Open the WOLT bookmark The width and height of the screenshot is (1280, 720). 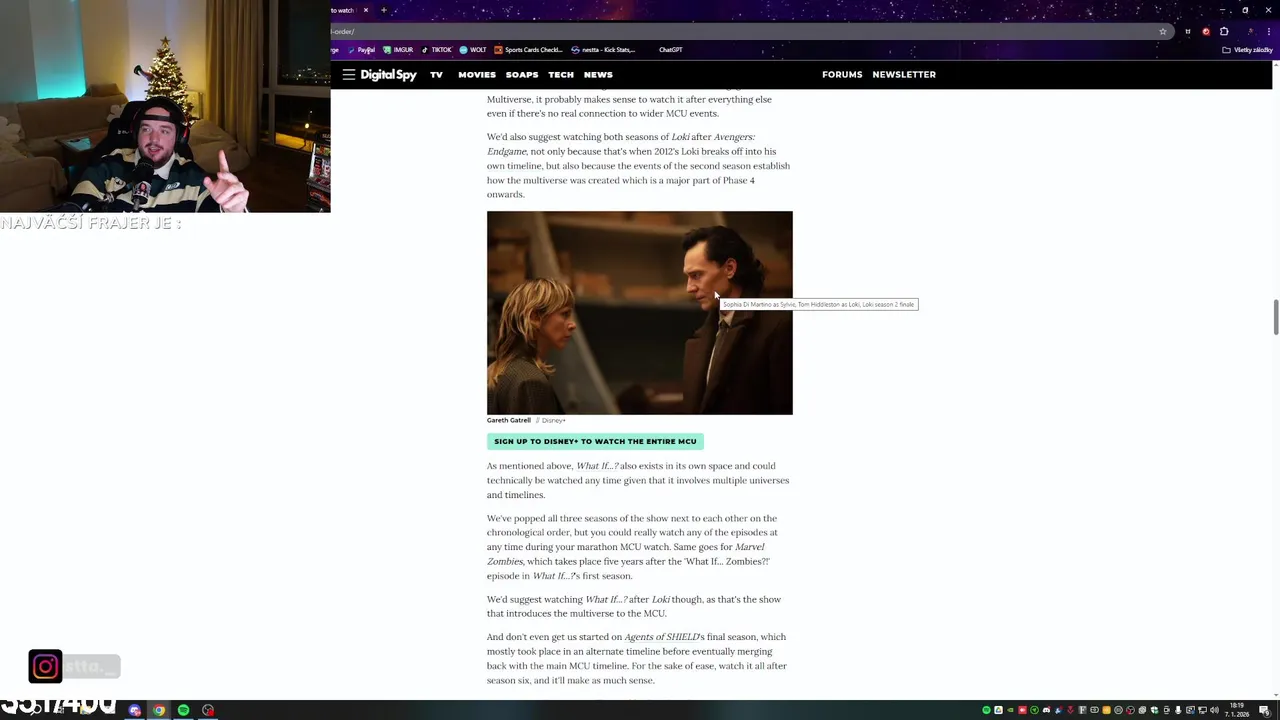coord(473,50)
